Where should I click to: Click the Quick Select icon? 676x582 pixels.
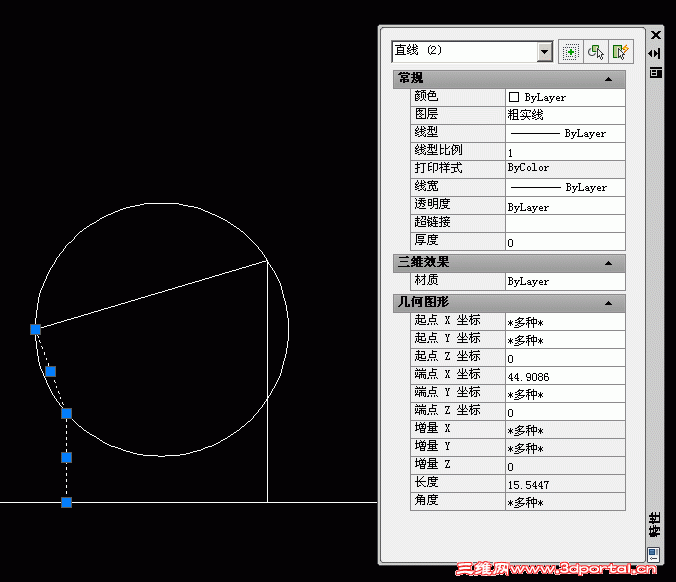620,52
